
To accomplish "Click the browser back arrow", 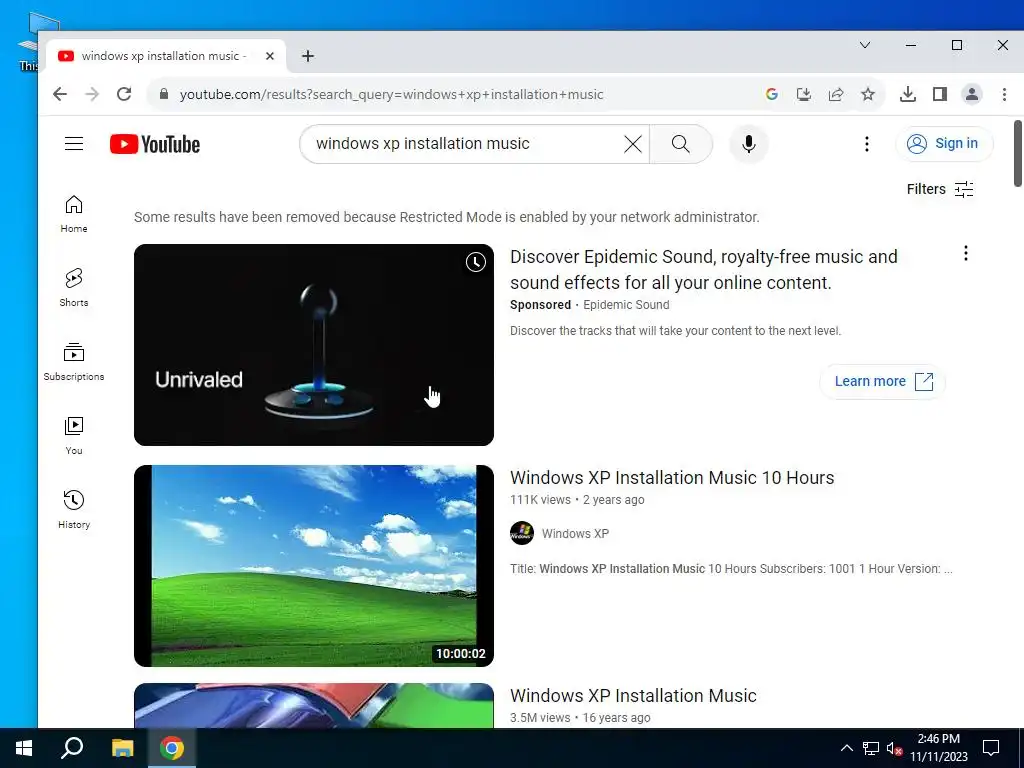I will coord(60,94).
